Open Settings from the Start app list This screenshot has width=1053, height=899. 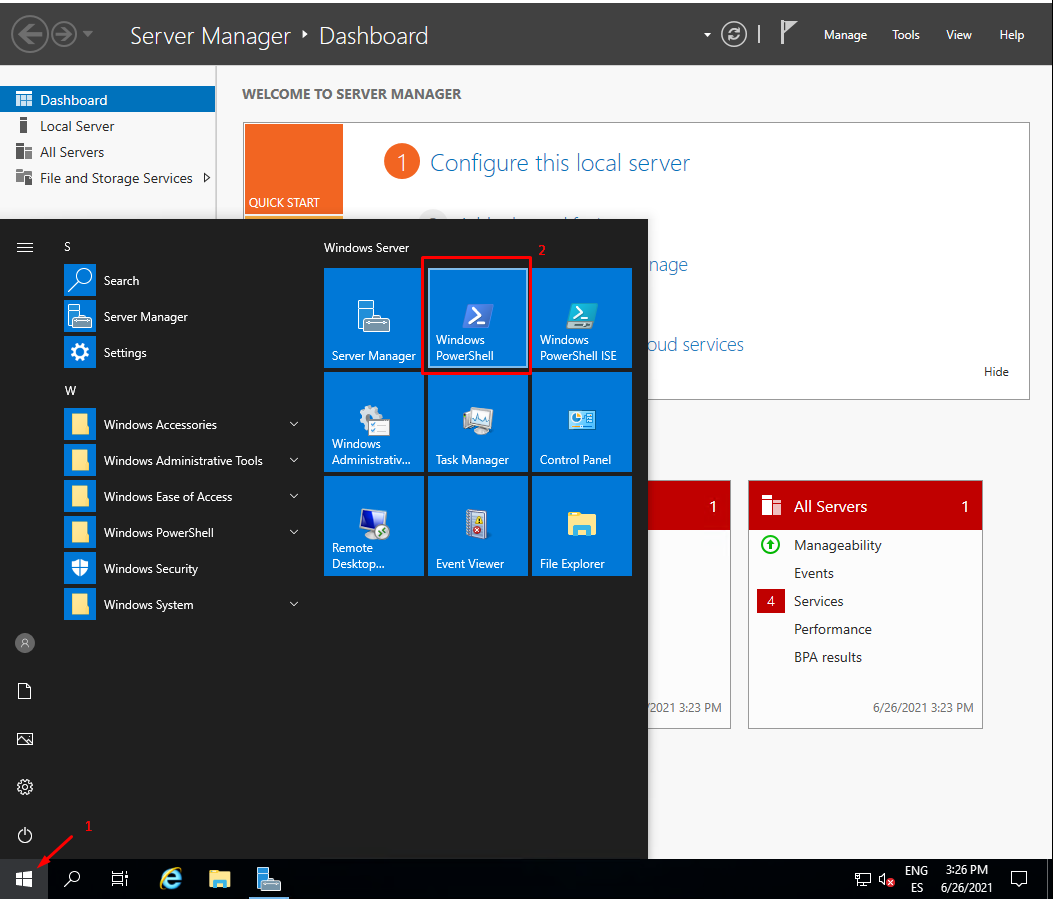click(x=181, y=352)
